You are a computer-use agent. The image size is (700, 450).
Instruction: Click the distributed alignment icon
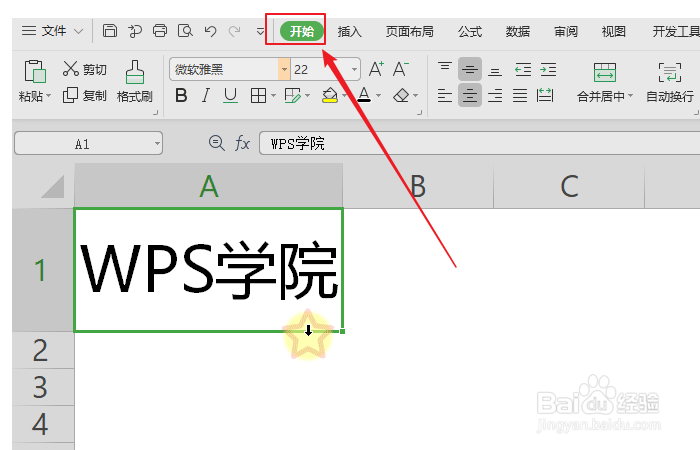(545, 96)
